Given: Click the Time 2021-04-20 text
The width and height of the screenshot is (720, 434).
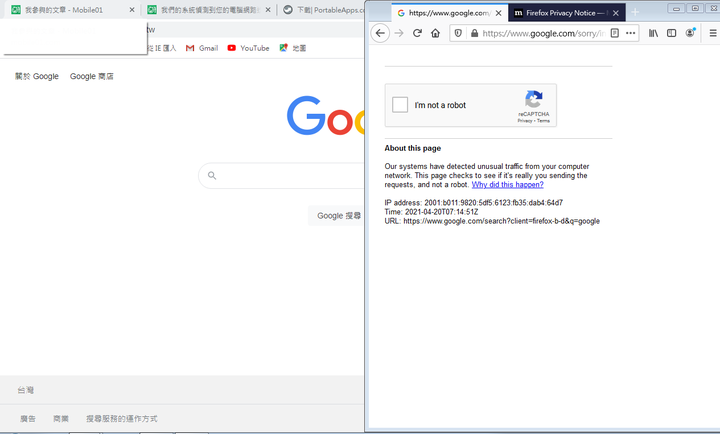Looking at the screenshot, I should [431, 212].
